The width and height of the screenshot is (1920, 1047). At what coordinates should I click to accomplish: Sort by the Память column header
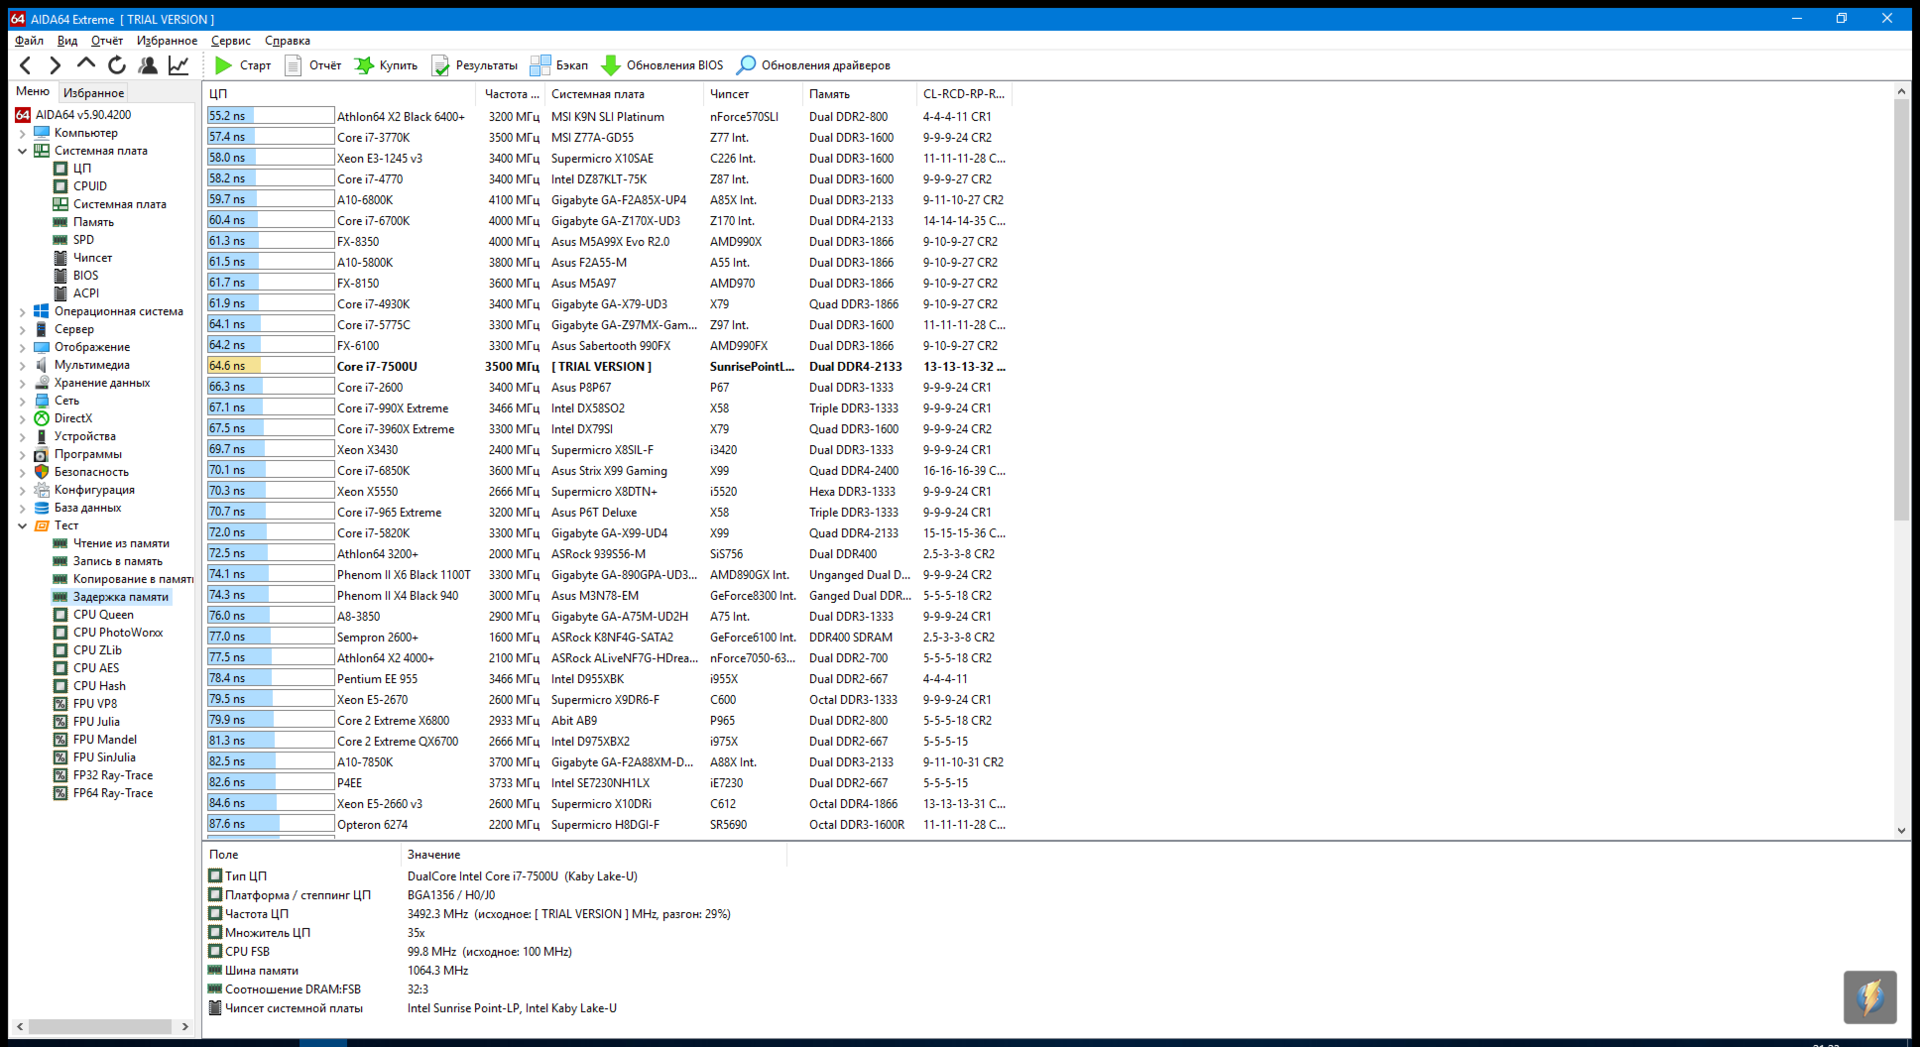(859, 94)
